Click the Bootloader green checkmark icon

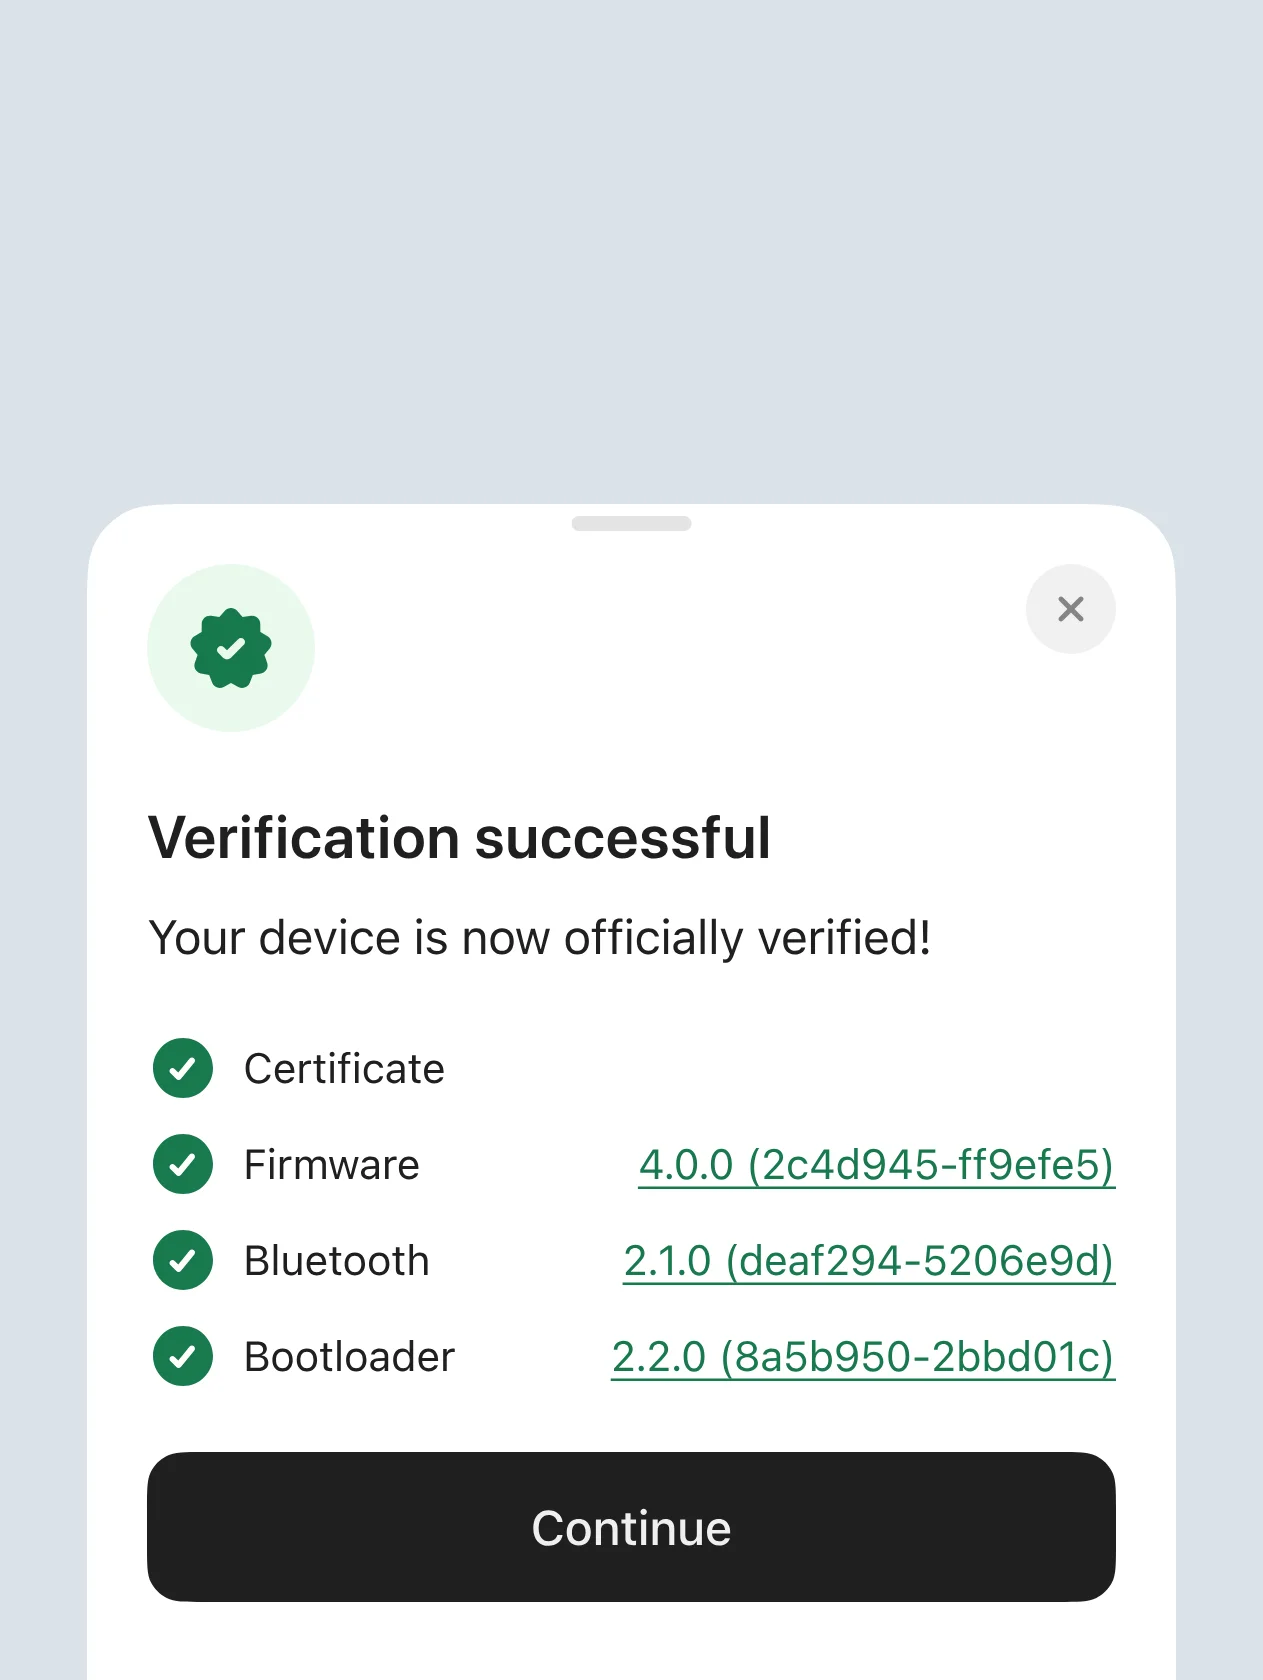(x=183, y=1356)
